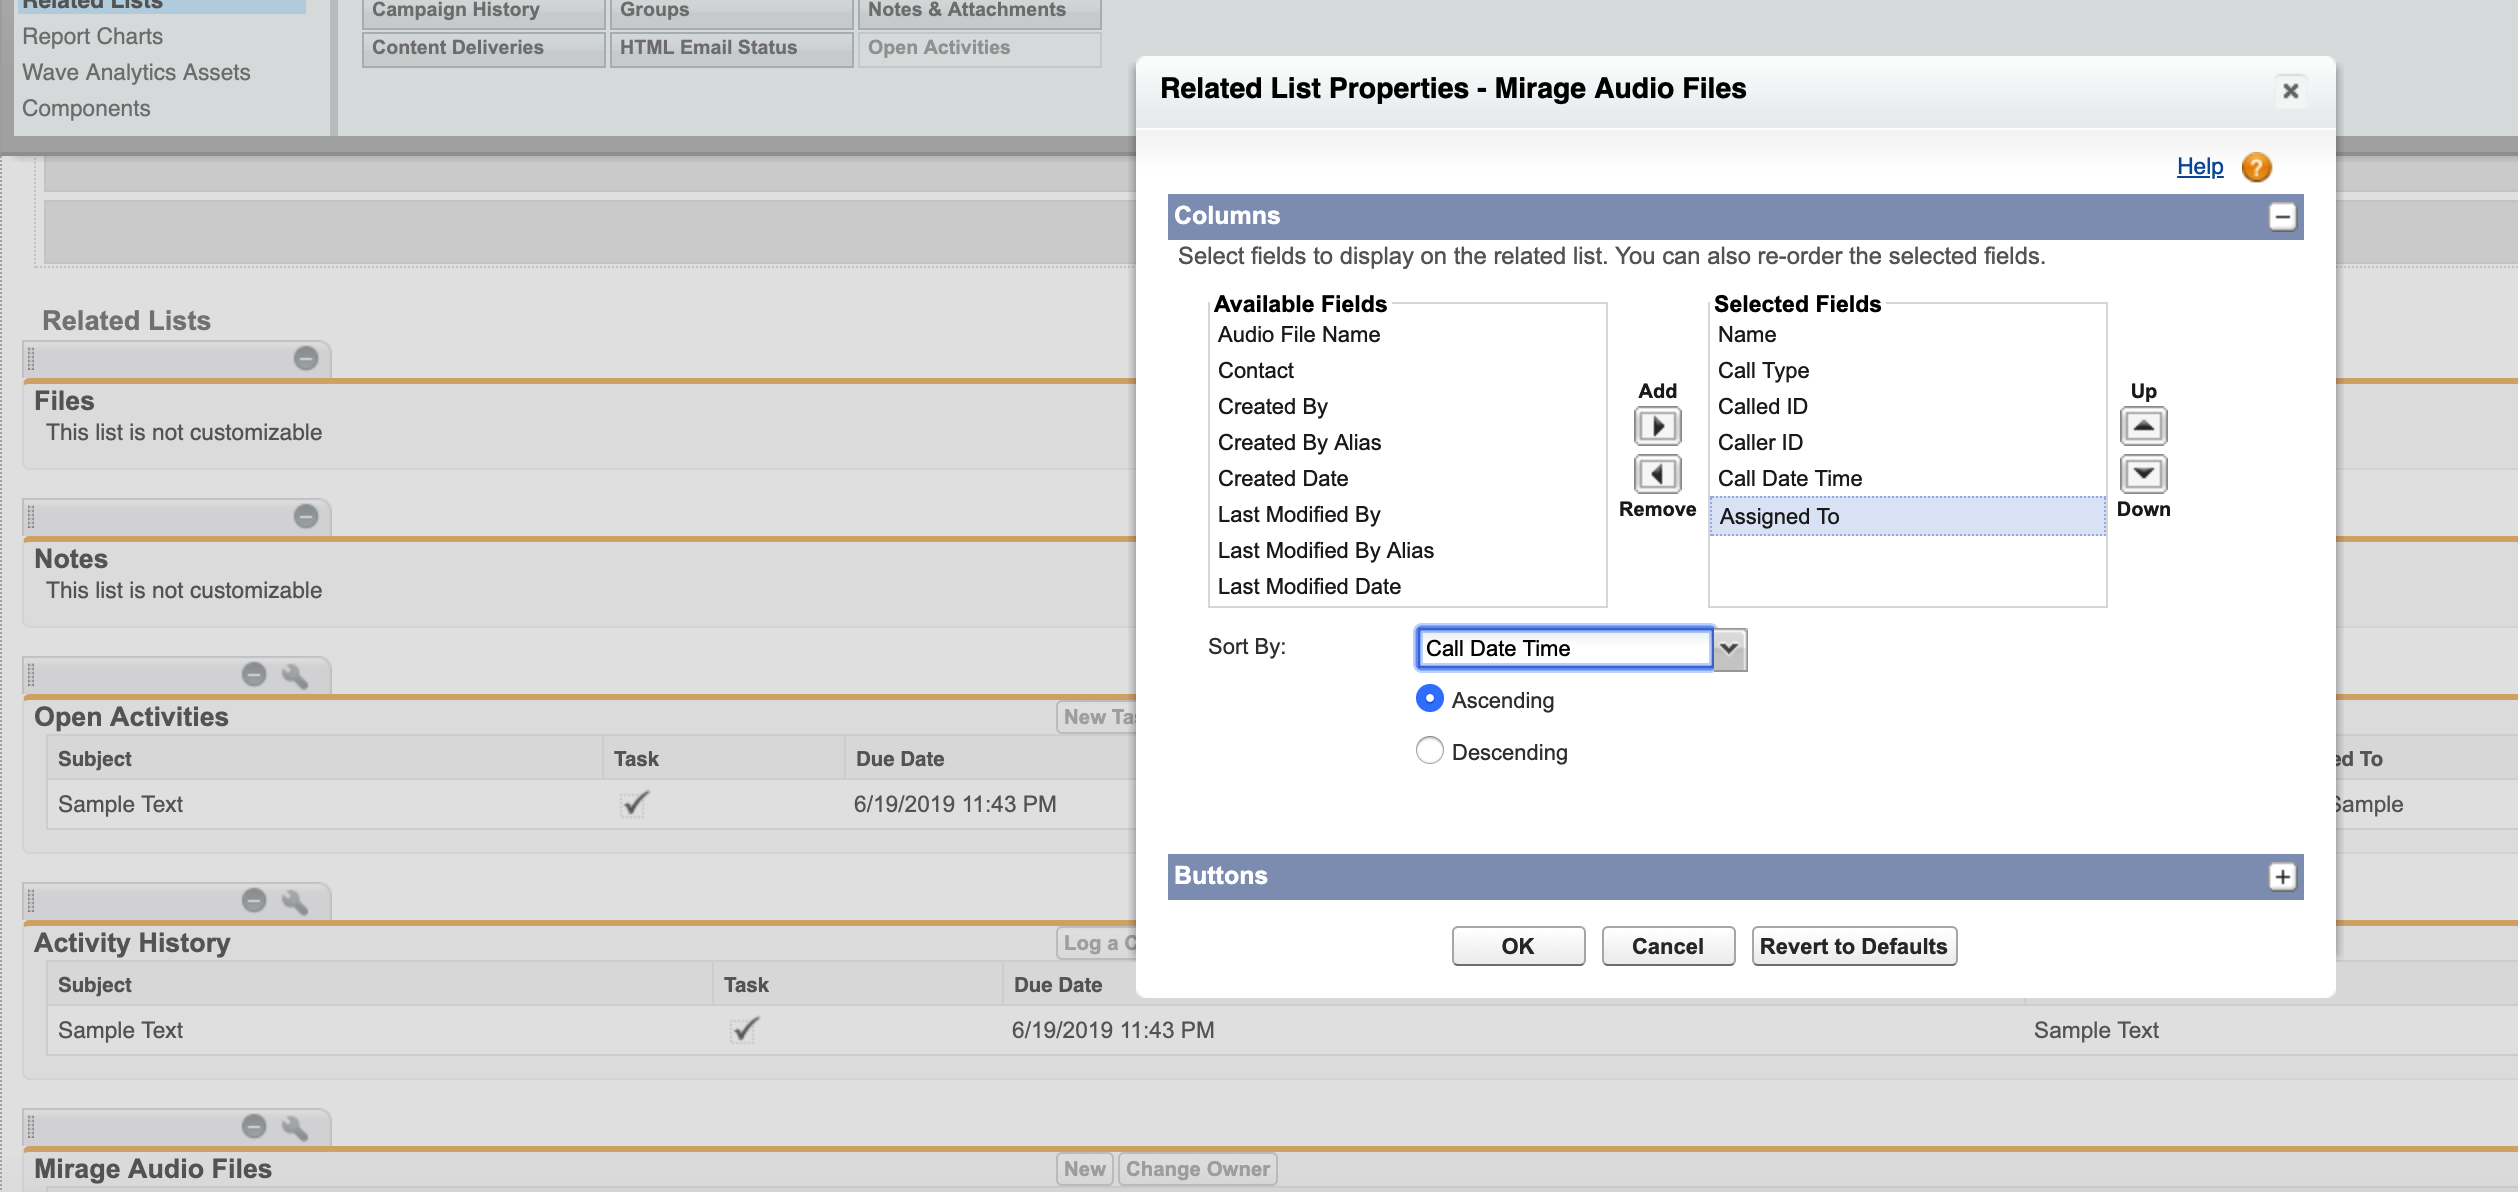Select Ascending sort order
The height and width of the screenshot is (1192, 2518).
[x=1430, y=698]
